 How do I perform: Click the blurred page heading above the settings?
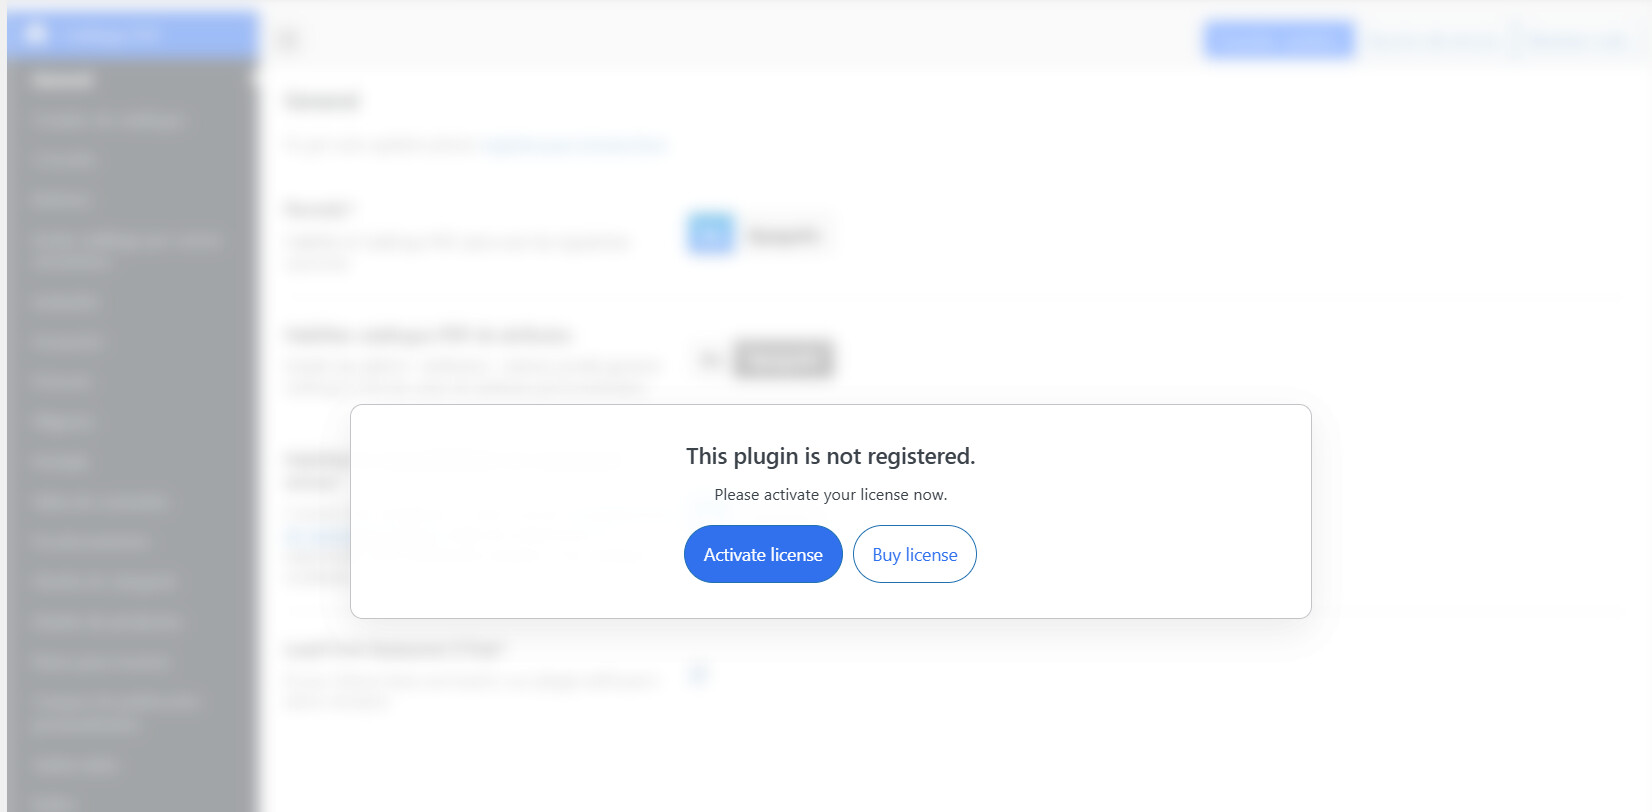pyautogui.click(x=322, y=101)
